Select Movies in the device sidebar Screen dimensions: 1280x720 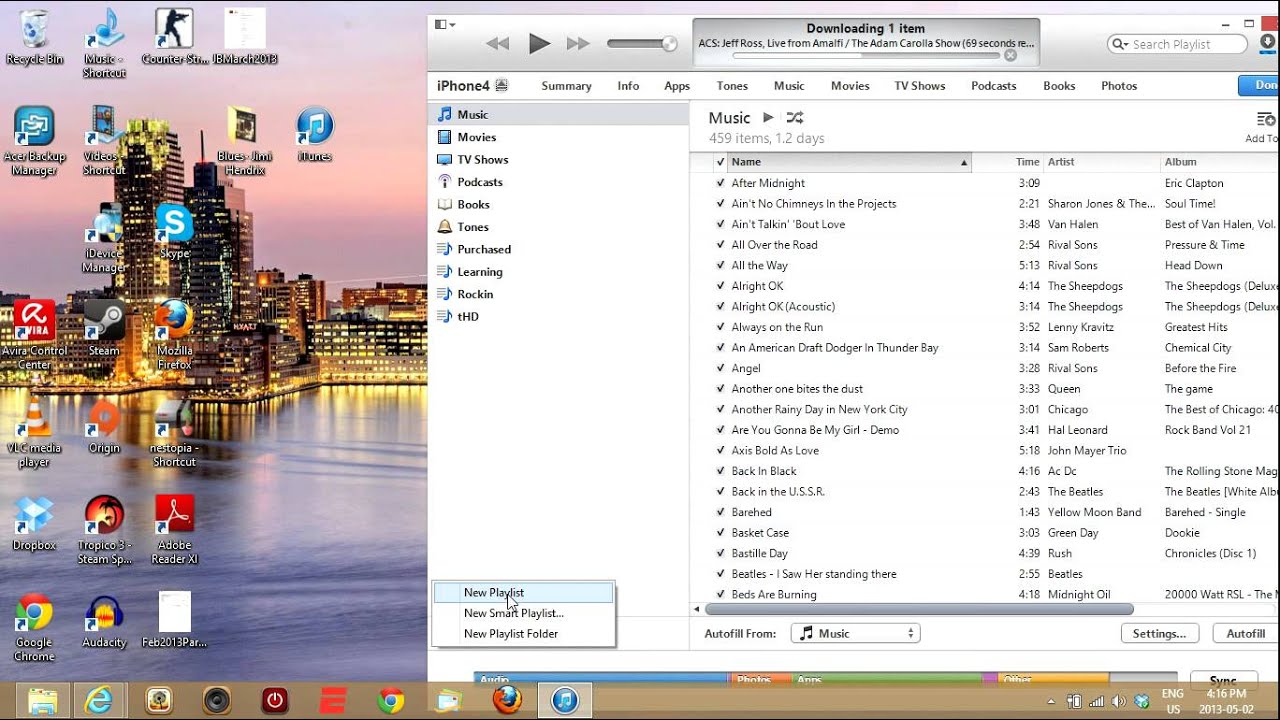coord(558,137)
